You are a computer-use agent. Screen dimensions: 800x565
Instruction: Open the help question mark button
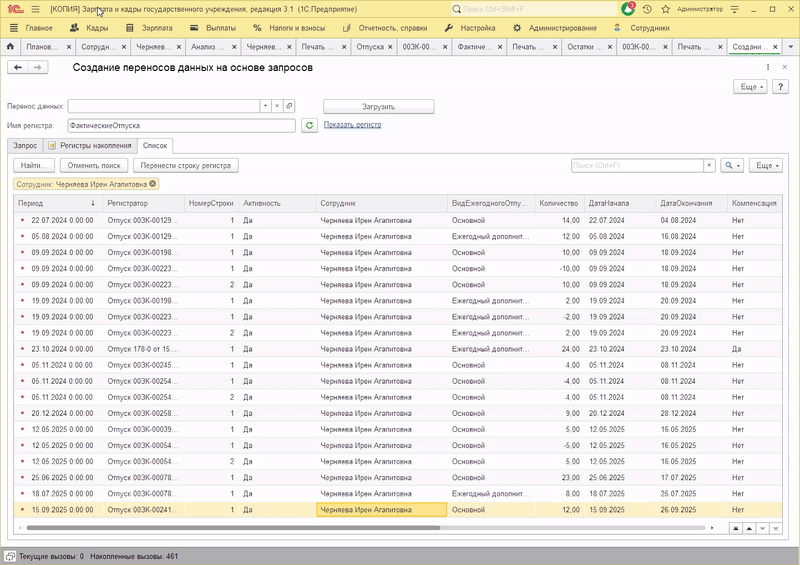[x=782, y=87]
